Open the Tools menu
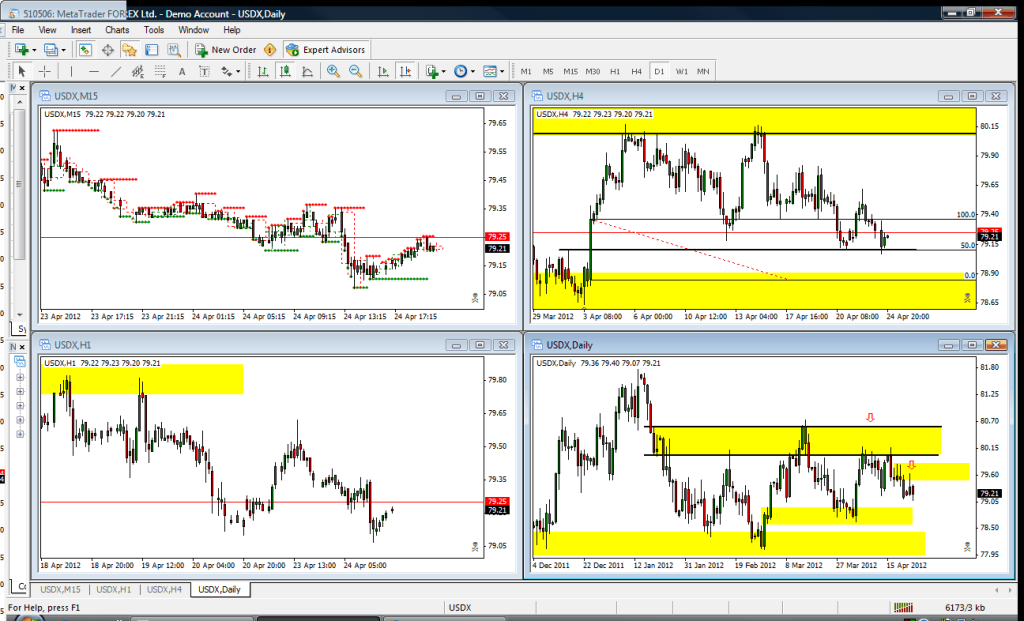1024x621 pixels. tap(153, 30)
